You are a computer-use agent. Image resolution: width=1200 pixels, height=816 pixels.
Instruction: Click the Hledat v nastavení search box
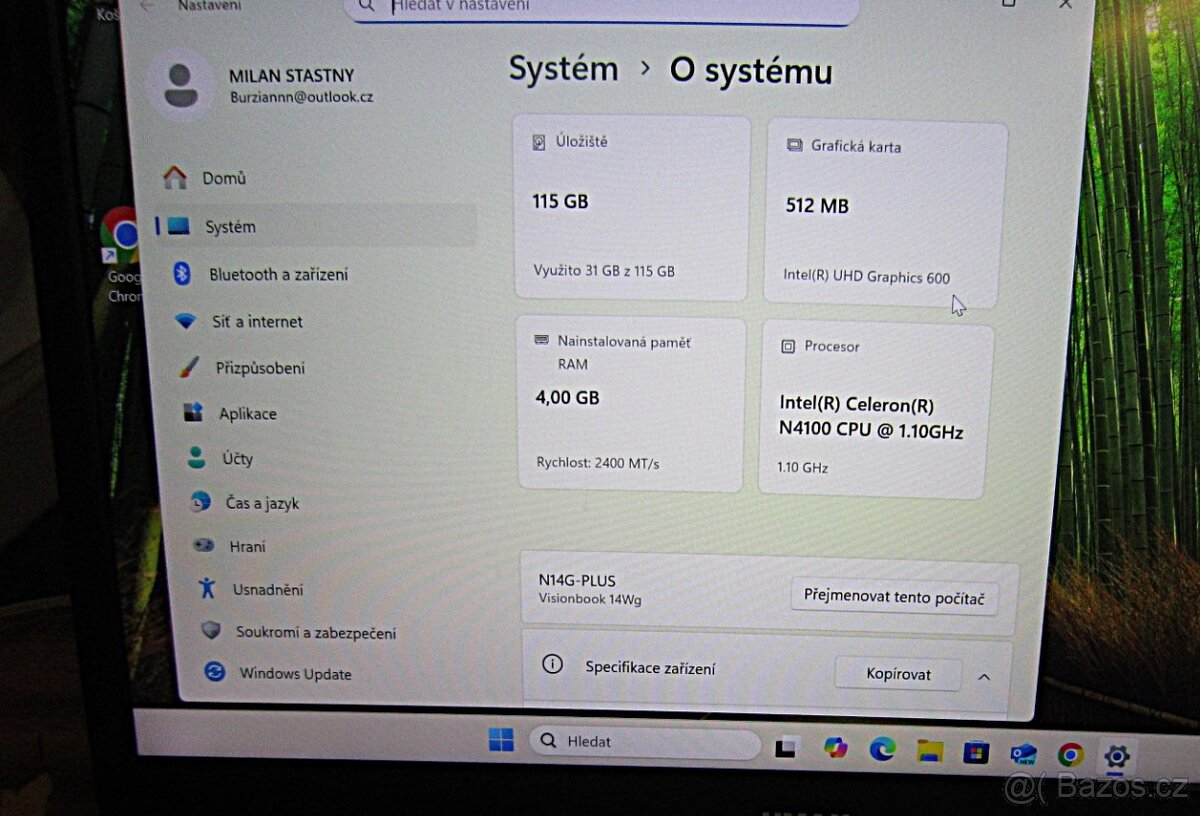(x=600, y=6)
